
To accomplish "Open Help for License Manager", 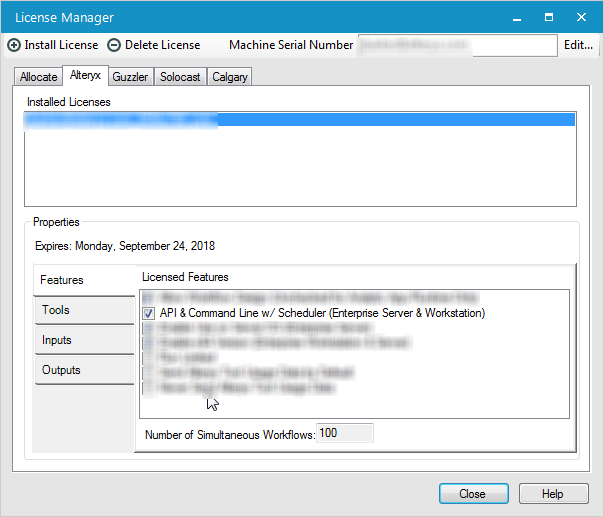I will click(x=554, y=494).
